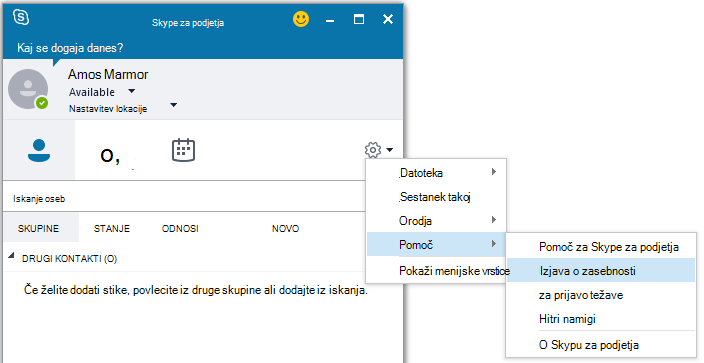Open the Contacts person icon tab
The image size is (704, 363).
click(x=39, y=150)
